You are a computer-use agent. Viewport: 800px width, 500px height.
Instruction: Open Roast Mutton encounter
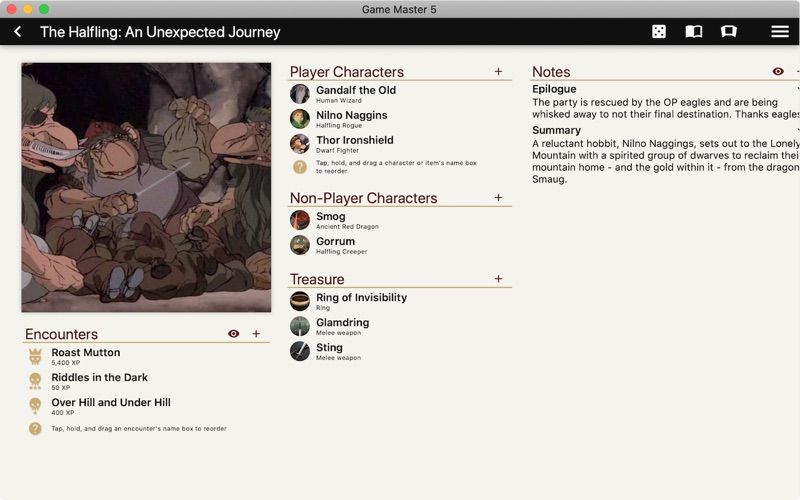pos(86,353)
